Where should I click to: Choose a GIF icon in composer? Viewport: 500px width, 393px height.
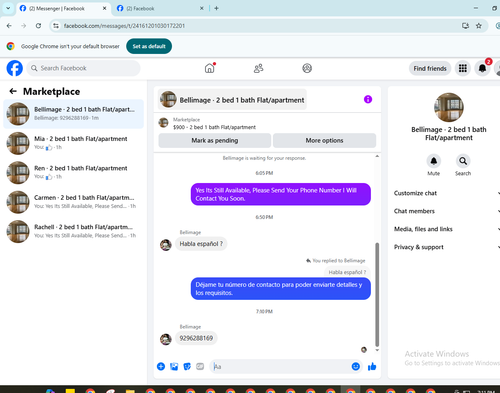coord(200,367)
